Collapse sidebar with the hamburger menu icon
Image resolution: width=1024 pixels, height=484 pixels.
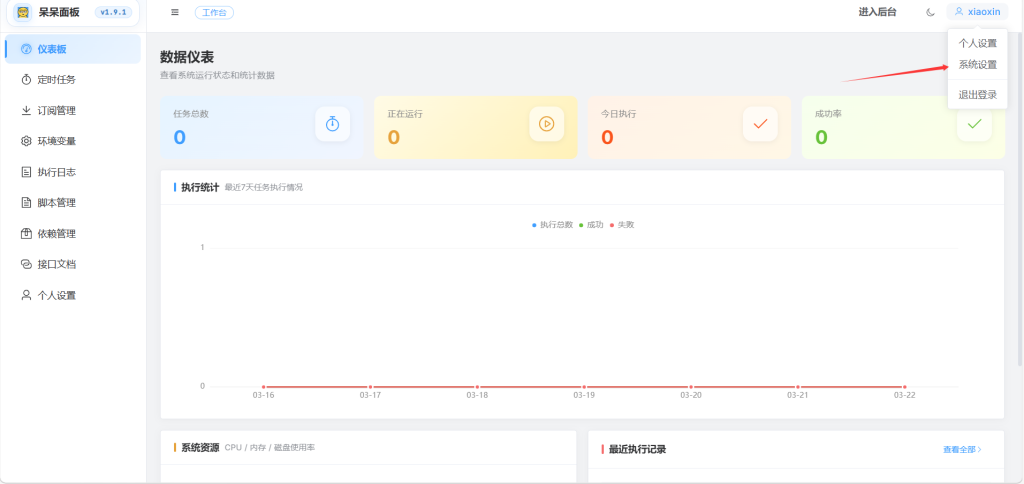pyautogui.click(x=175, y=12)
